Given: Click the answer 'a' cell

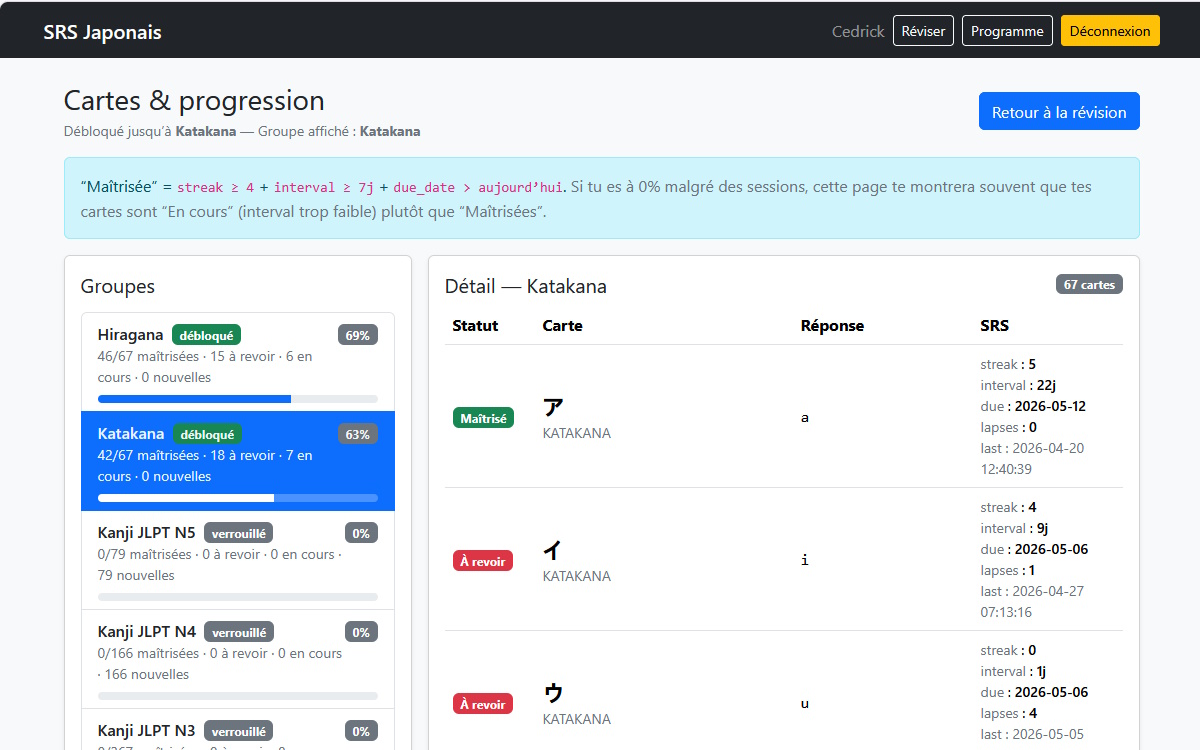Looking at the screenshot, I should point(805,418).
